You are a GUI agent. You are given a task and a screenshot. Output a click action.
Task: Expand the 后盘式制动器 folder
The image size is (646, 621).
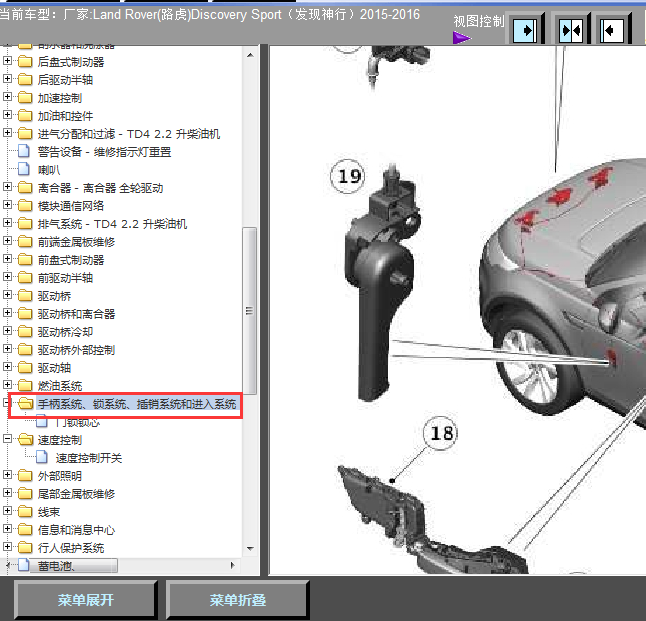tap(7, 61)
